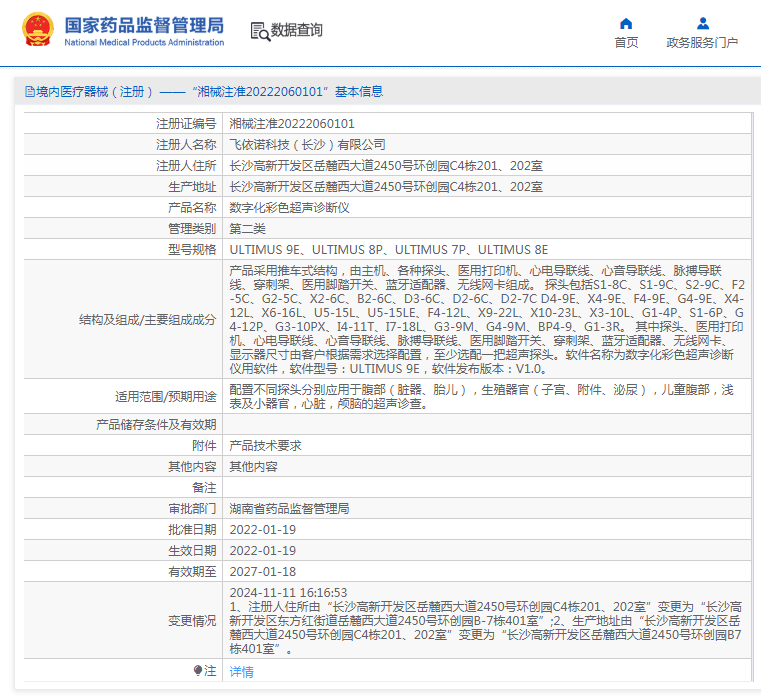The width and height of the screenshot is (761, 699).
Task: Click expiry date 2027-01-18
Action: point(263,571)
